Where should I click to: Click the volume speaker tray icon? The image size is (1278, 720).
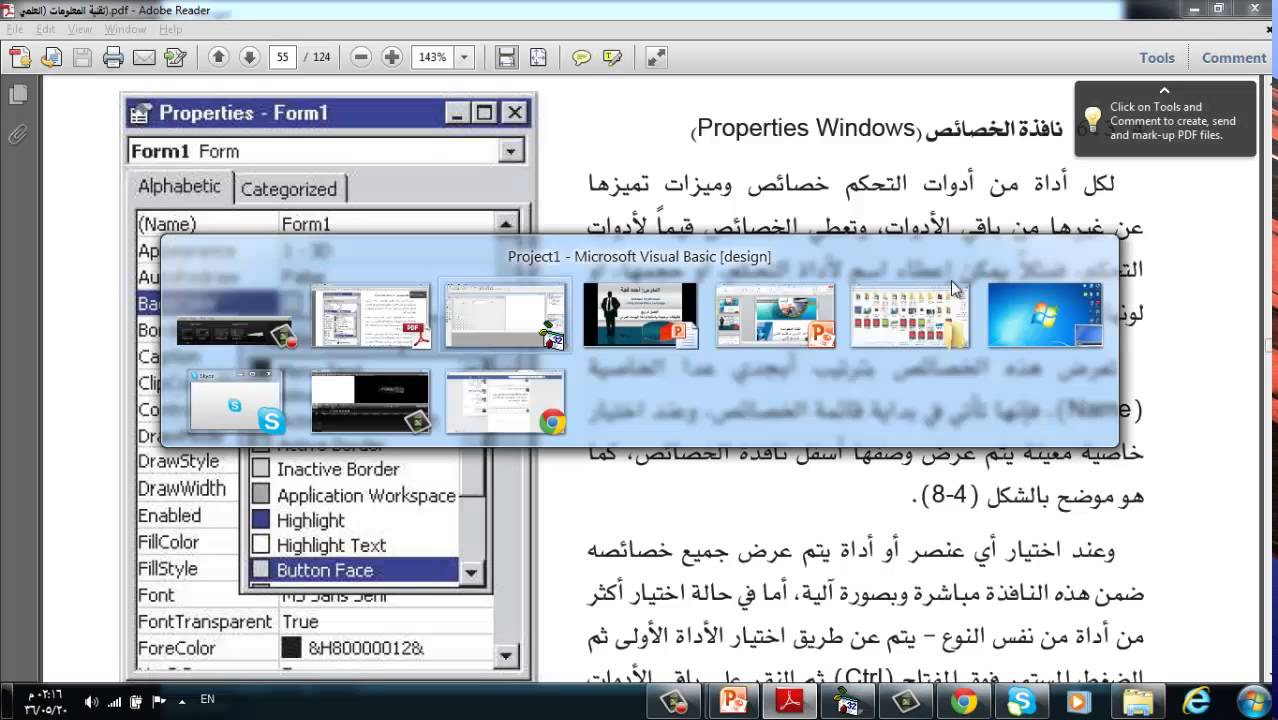coord(92,702)
